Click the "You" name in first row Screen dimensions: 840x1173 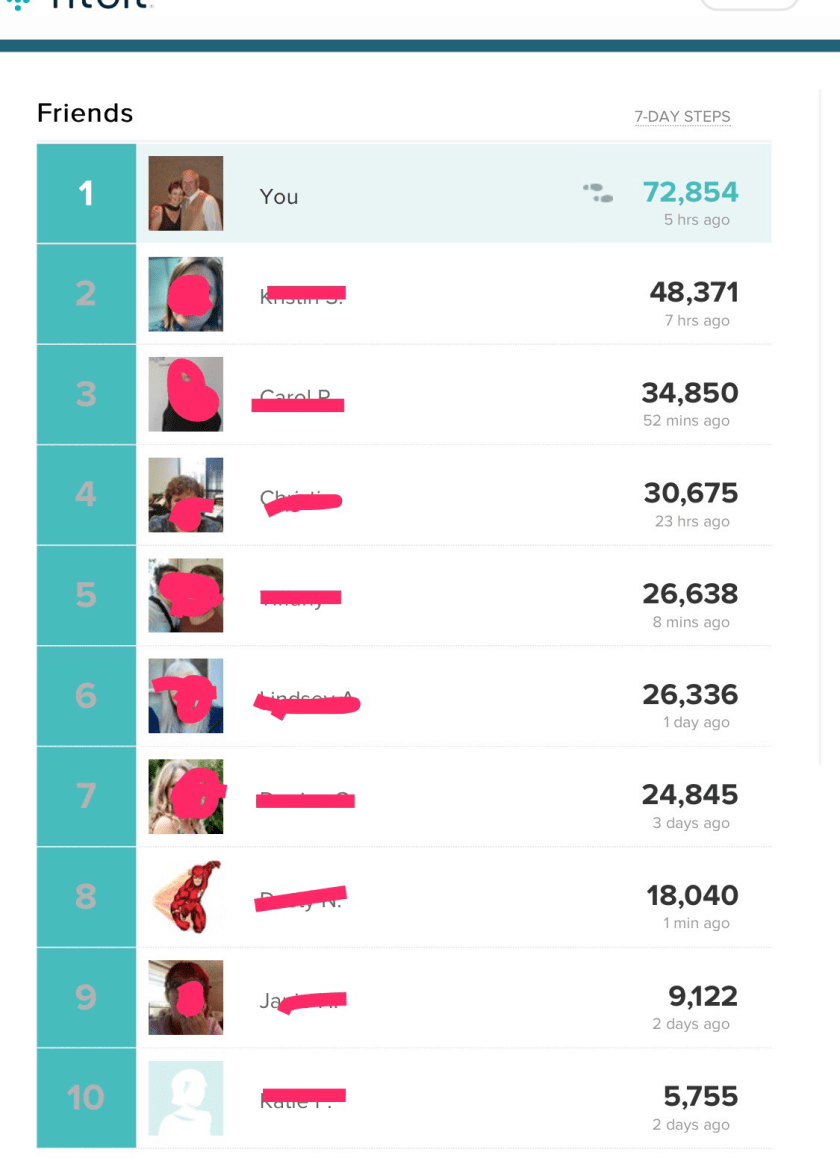[278, 197]
